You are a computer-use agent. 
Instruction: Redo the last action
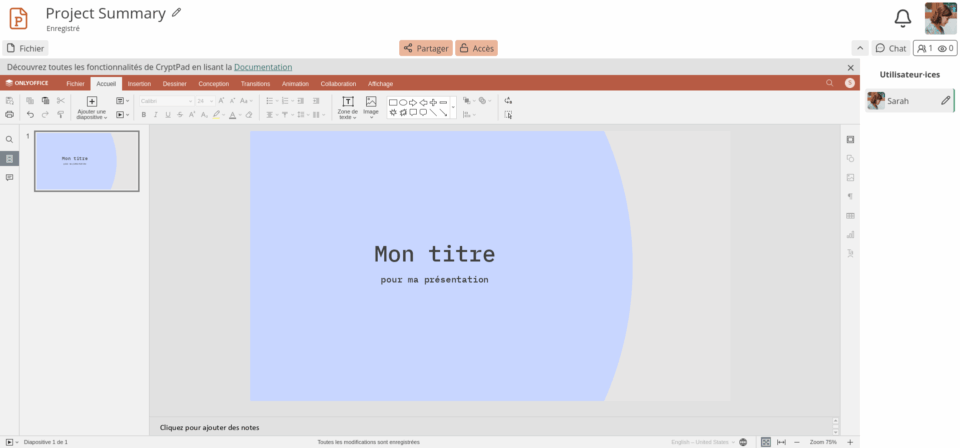pos(45,114)
